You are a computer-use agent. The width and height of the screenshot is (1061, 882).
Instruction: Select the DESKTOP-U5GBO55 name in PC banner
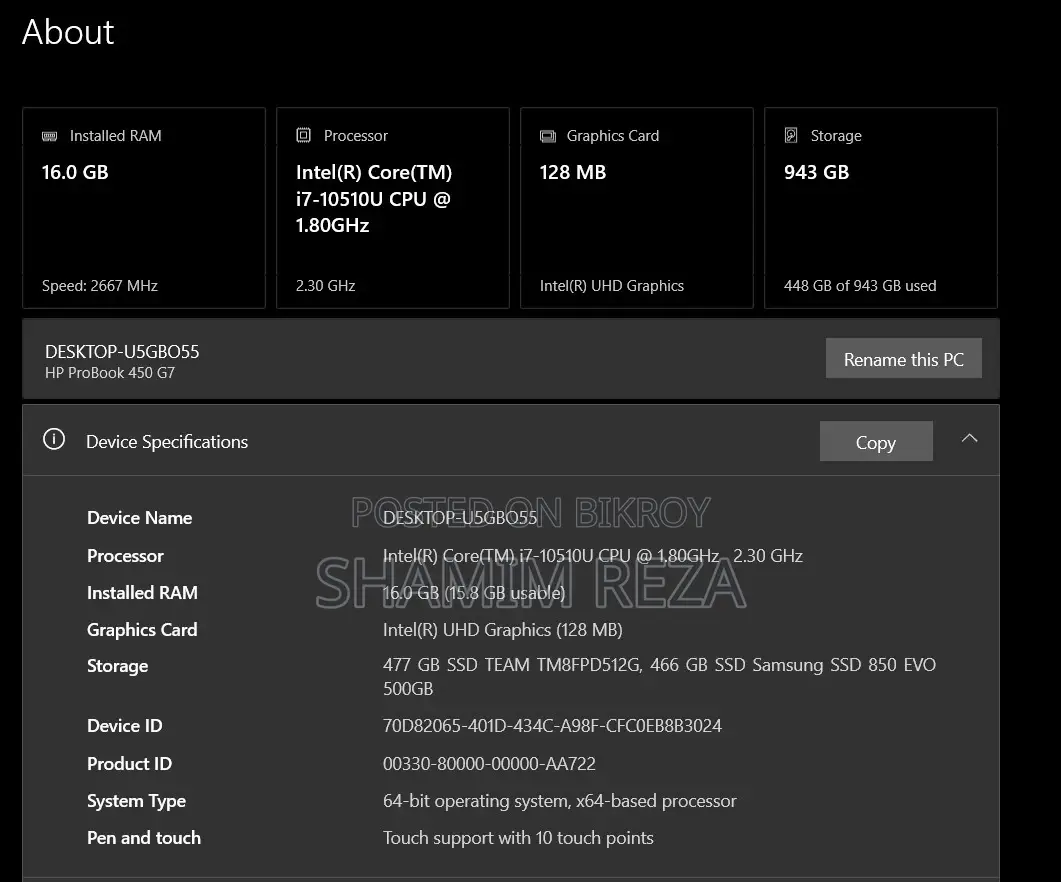pos(122,352)
